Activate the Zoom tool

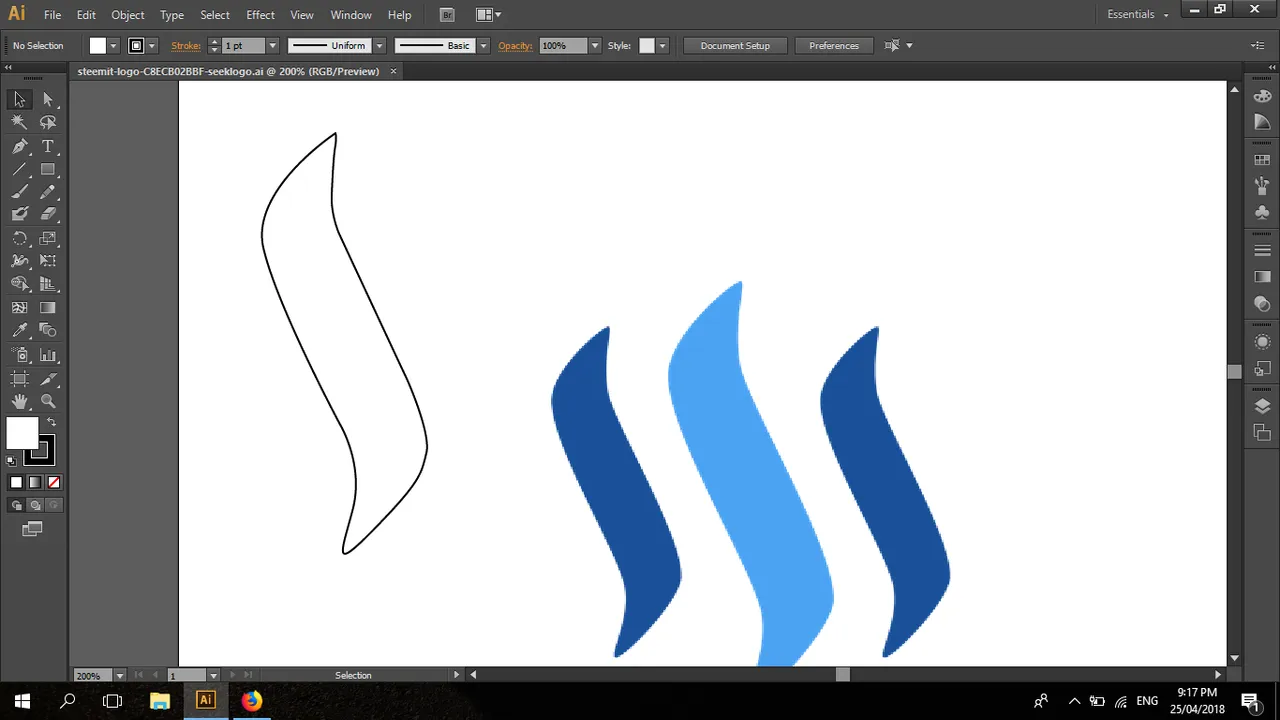click(48, 402)
